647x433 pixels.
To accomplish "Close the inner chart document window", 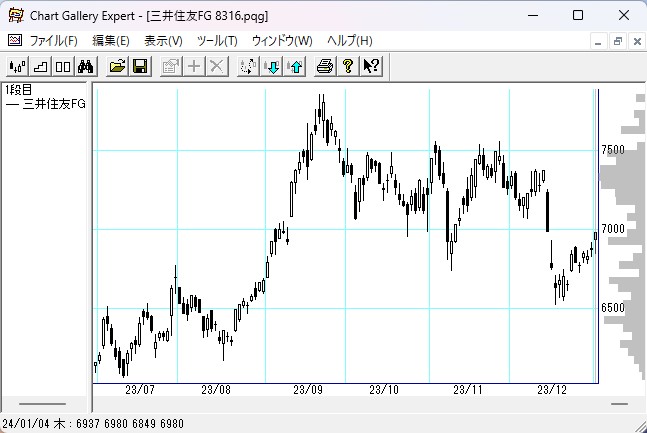I will tap(635, 41).
